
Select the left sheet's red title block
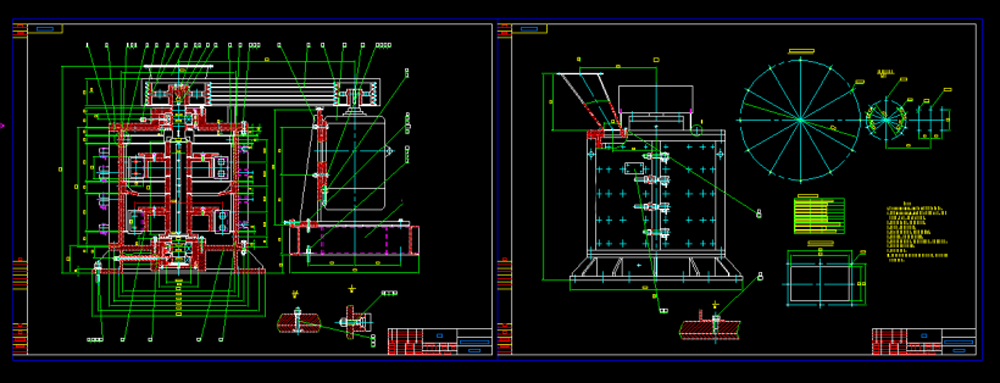click(x=440, y=342)
